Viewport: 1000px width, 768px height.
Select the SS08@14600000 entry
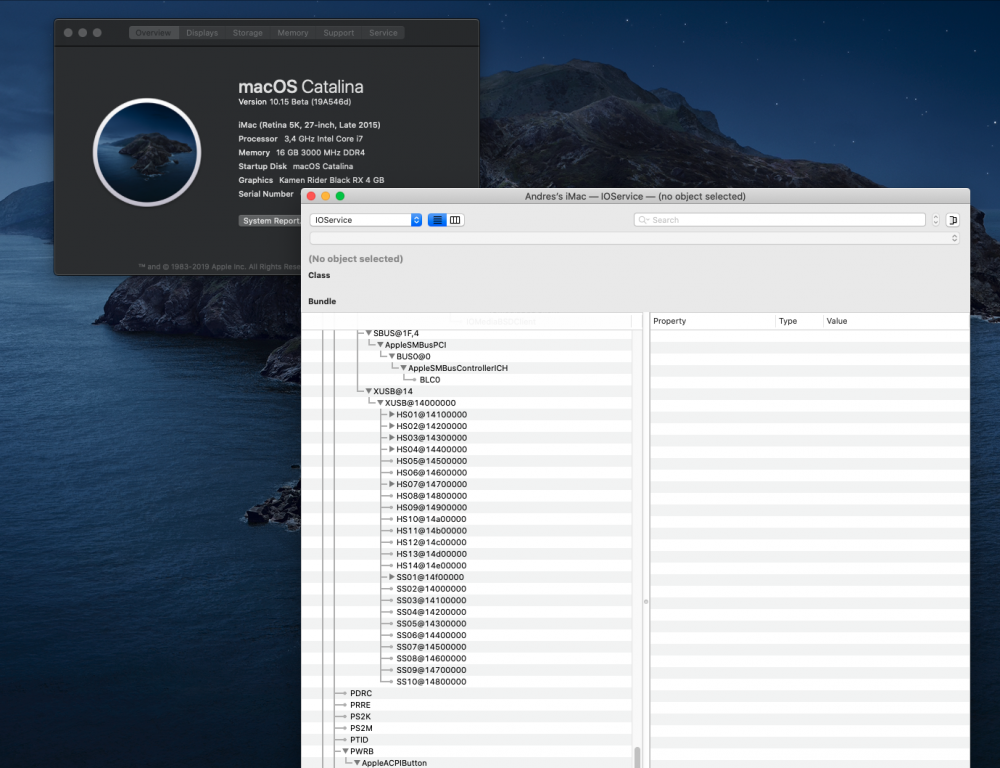coord(431,658)
